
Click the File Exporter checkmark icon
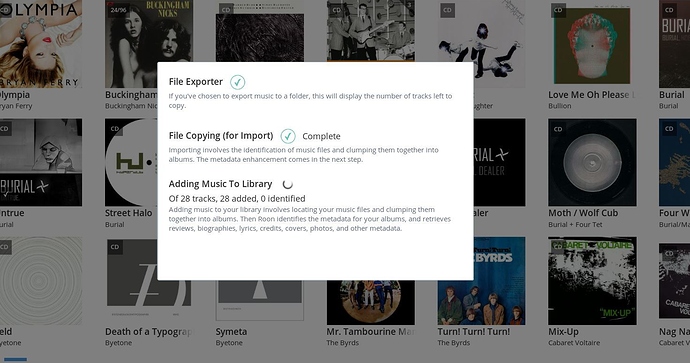click(238, 82)
